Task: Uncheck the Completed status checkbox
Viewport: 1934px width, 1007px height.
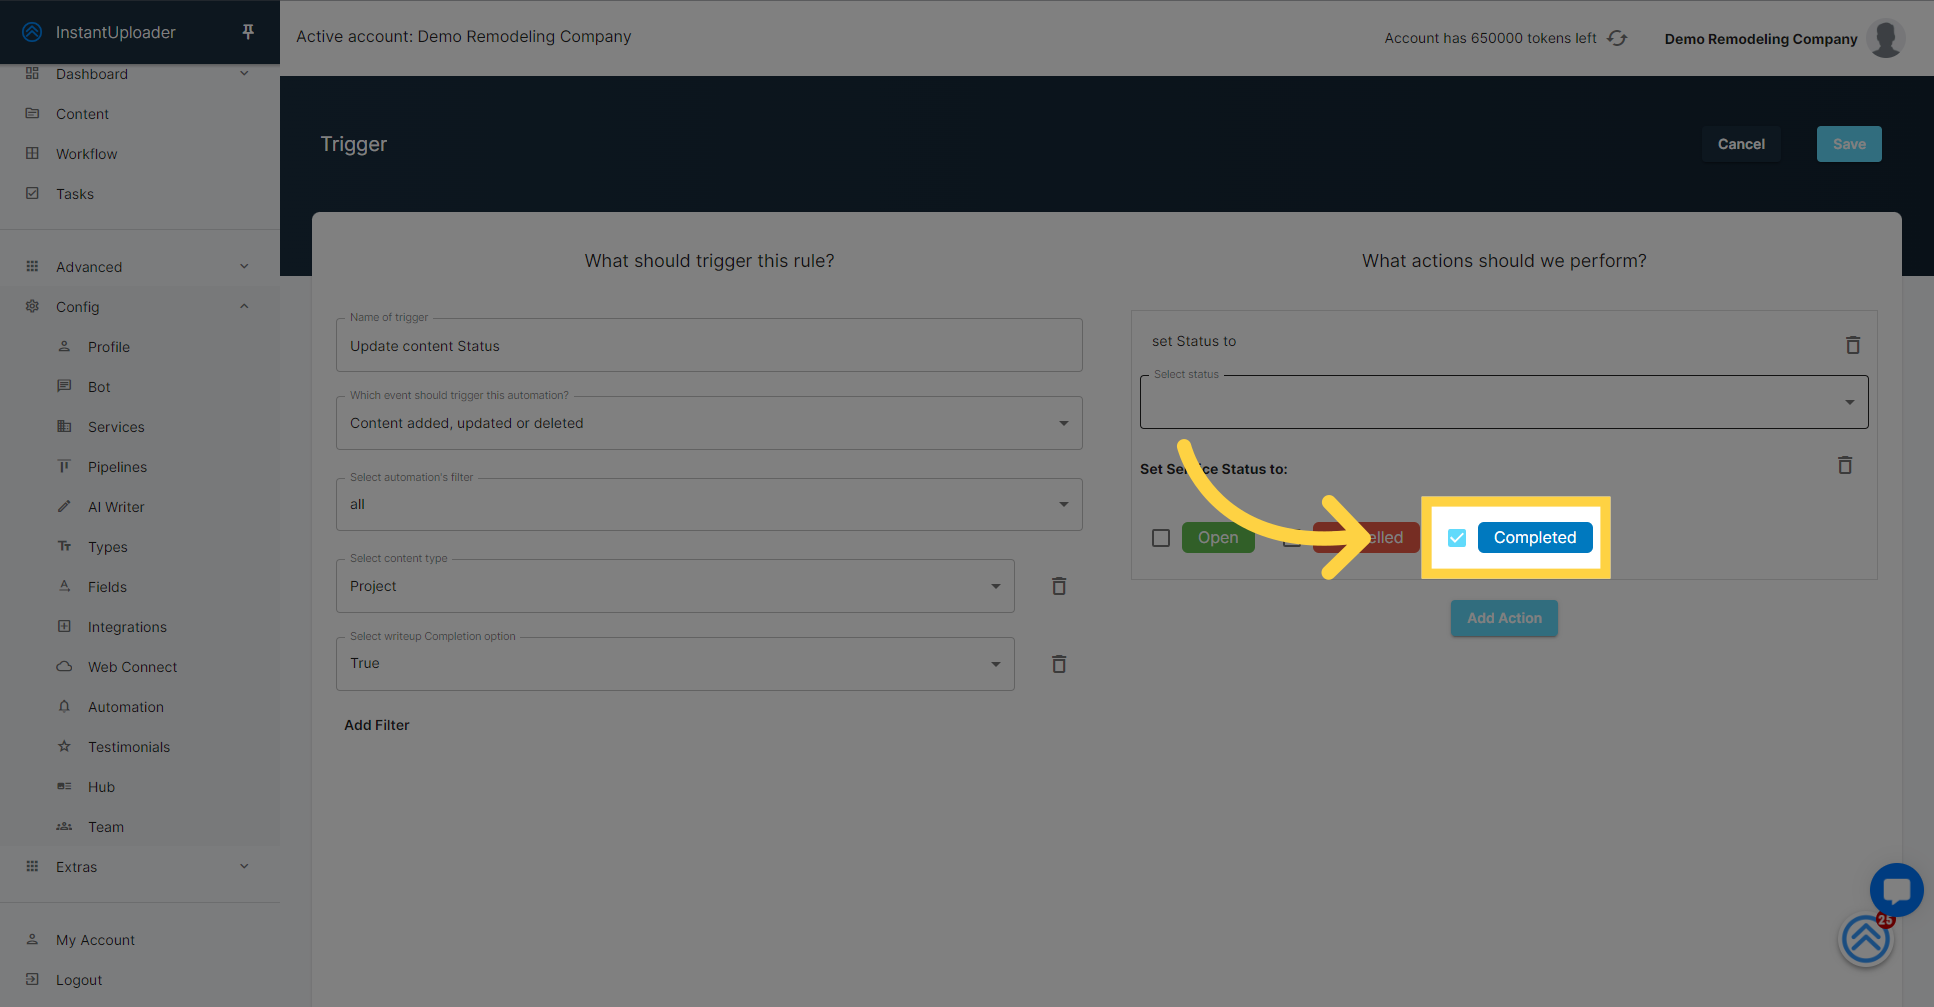Action: [1457, 538]
